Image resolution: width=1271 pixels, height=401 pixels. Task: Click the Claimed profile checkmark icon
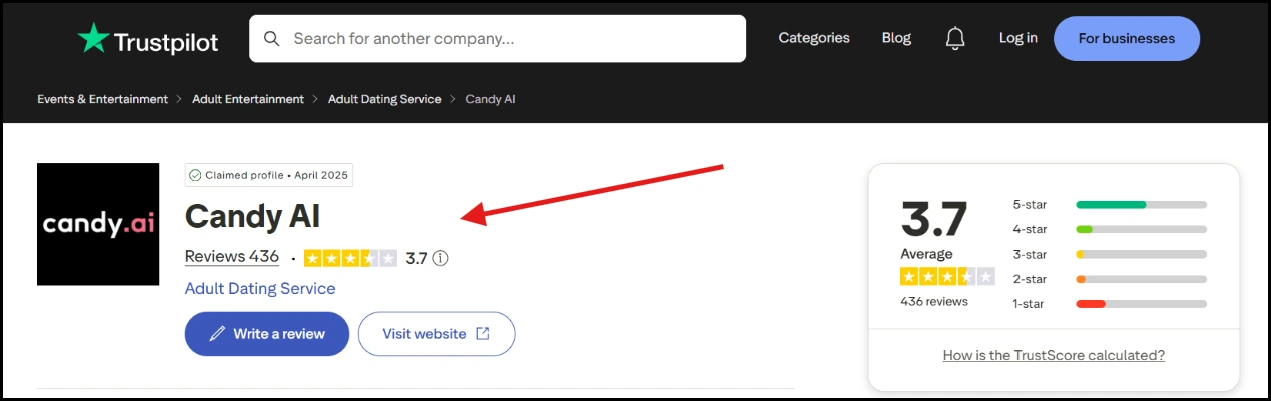pos(196,175)
